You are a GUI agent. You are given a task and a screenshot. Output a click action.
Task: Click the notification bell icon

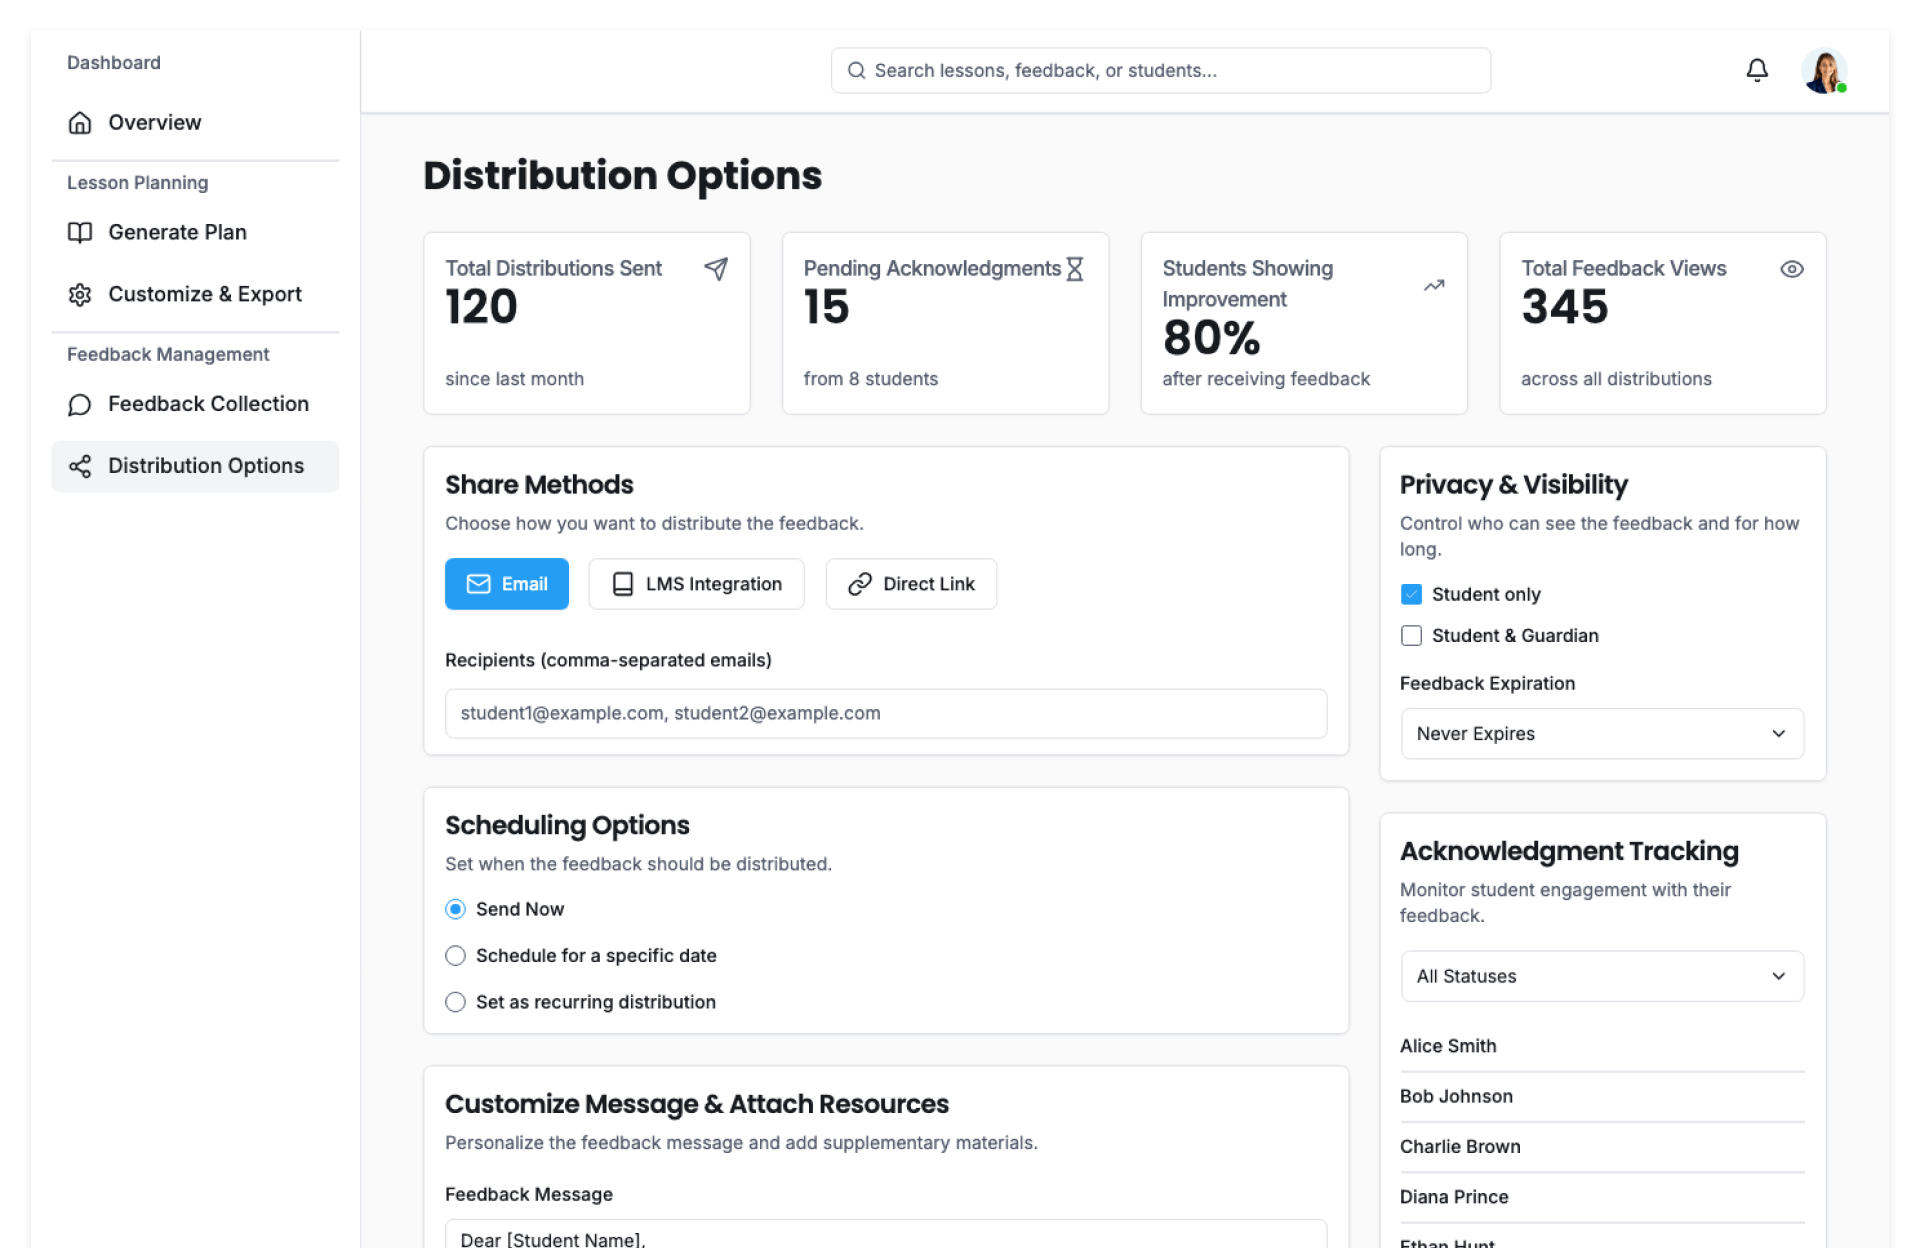[x=1756, y=70]
